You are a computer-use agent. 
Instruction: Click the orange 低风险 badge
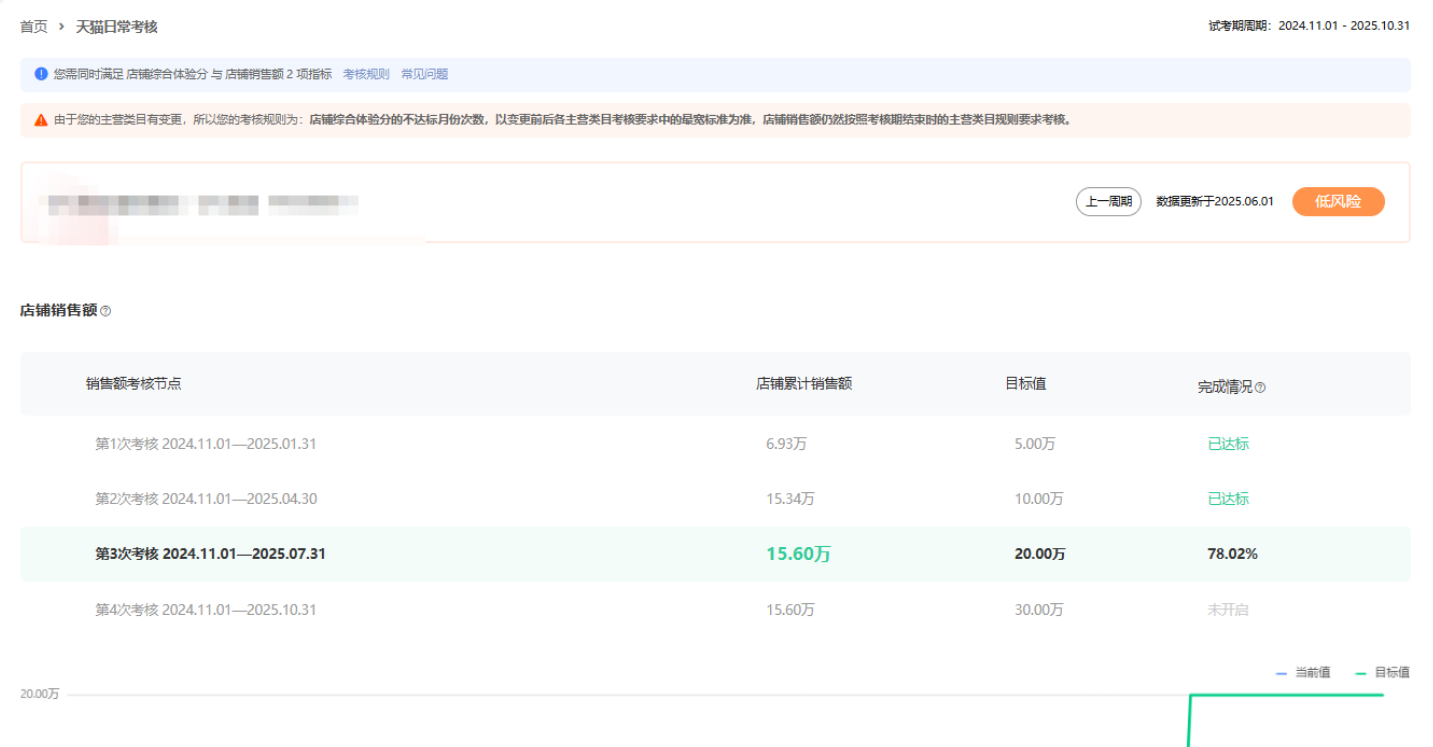pos(1338,202)
